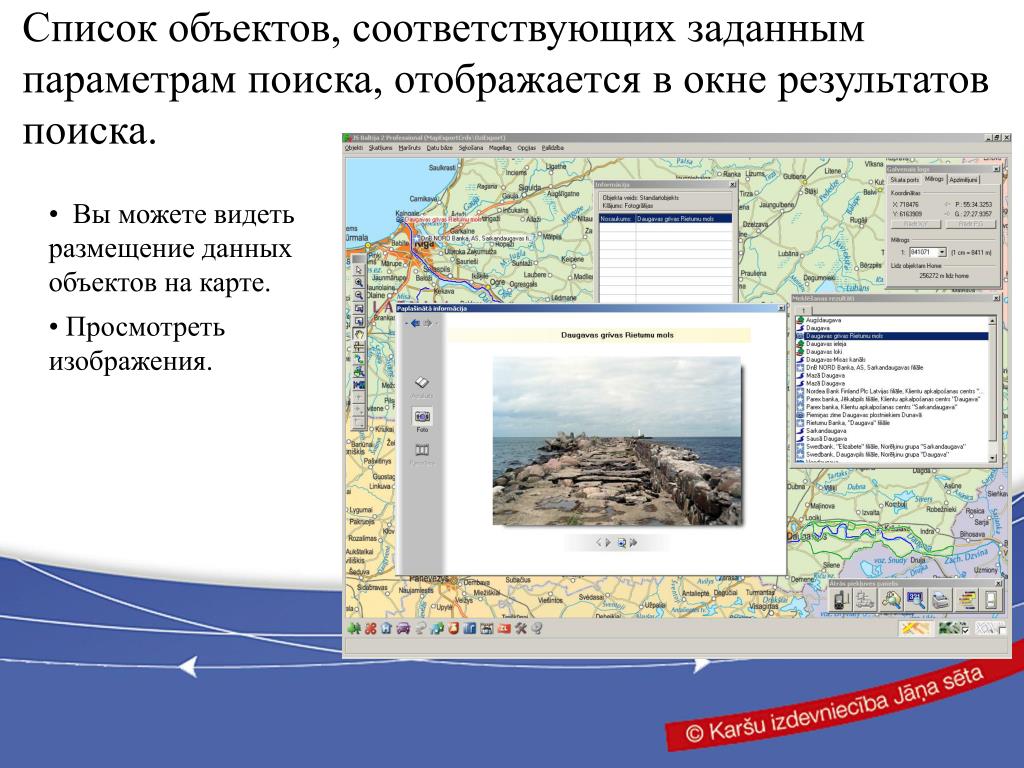
Task: Click the house icon in bottom toolbar
Action: click(x=387, y=628)
